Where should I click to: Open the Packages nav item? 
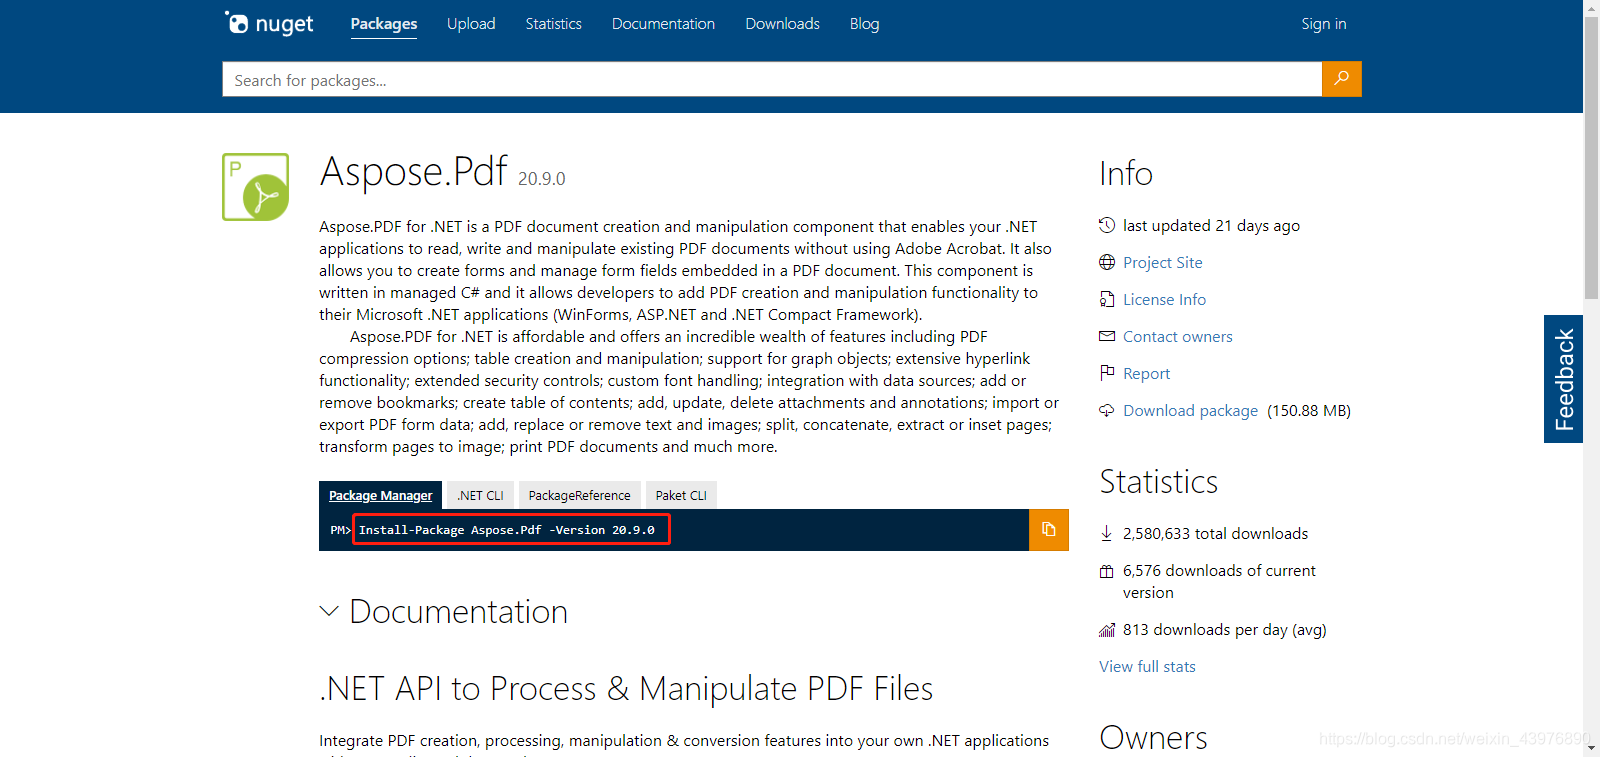(x=384, y=24)
